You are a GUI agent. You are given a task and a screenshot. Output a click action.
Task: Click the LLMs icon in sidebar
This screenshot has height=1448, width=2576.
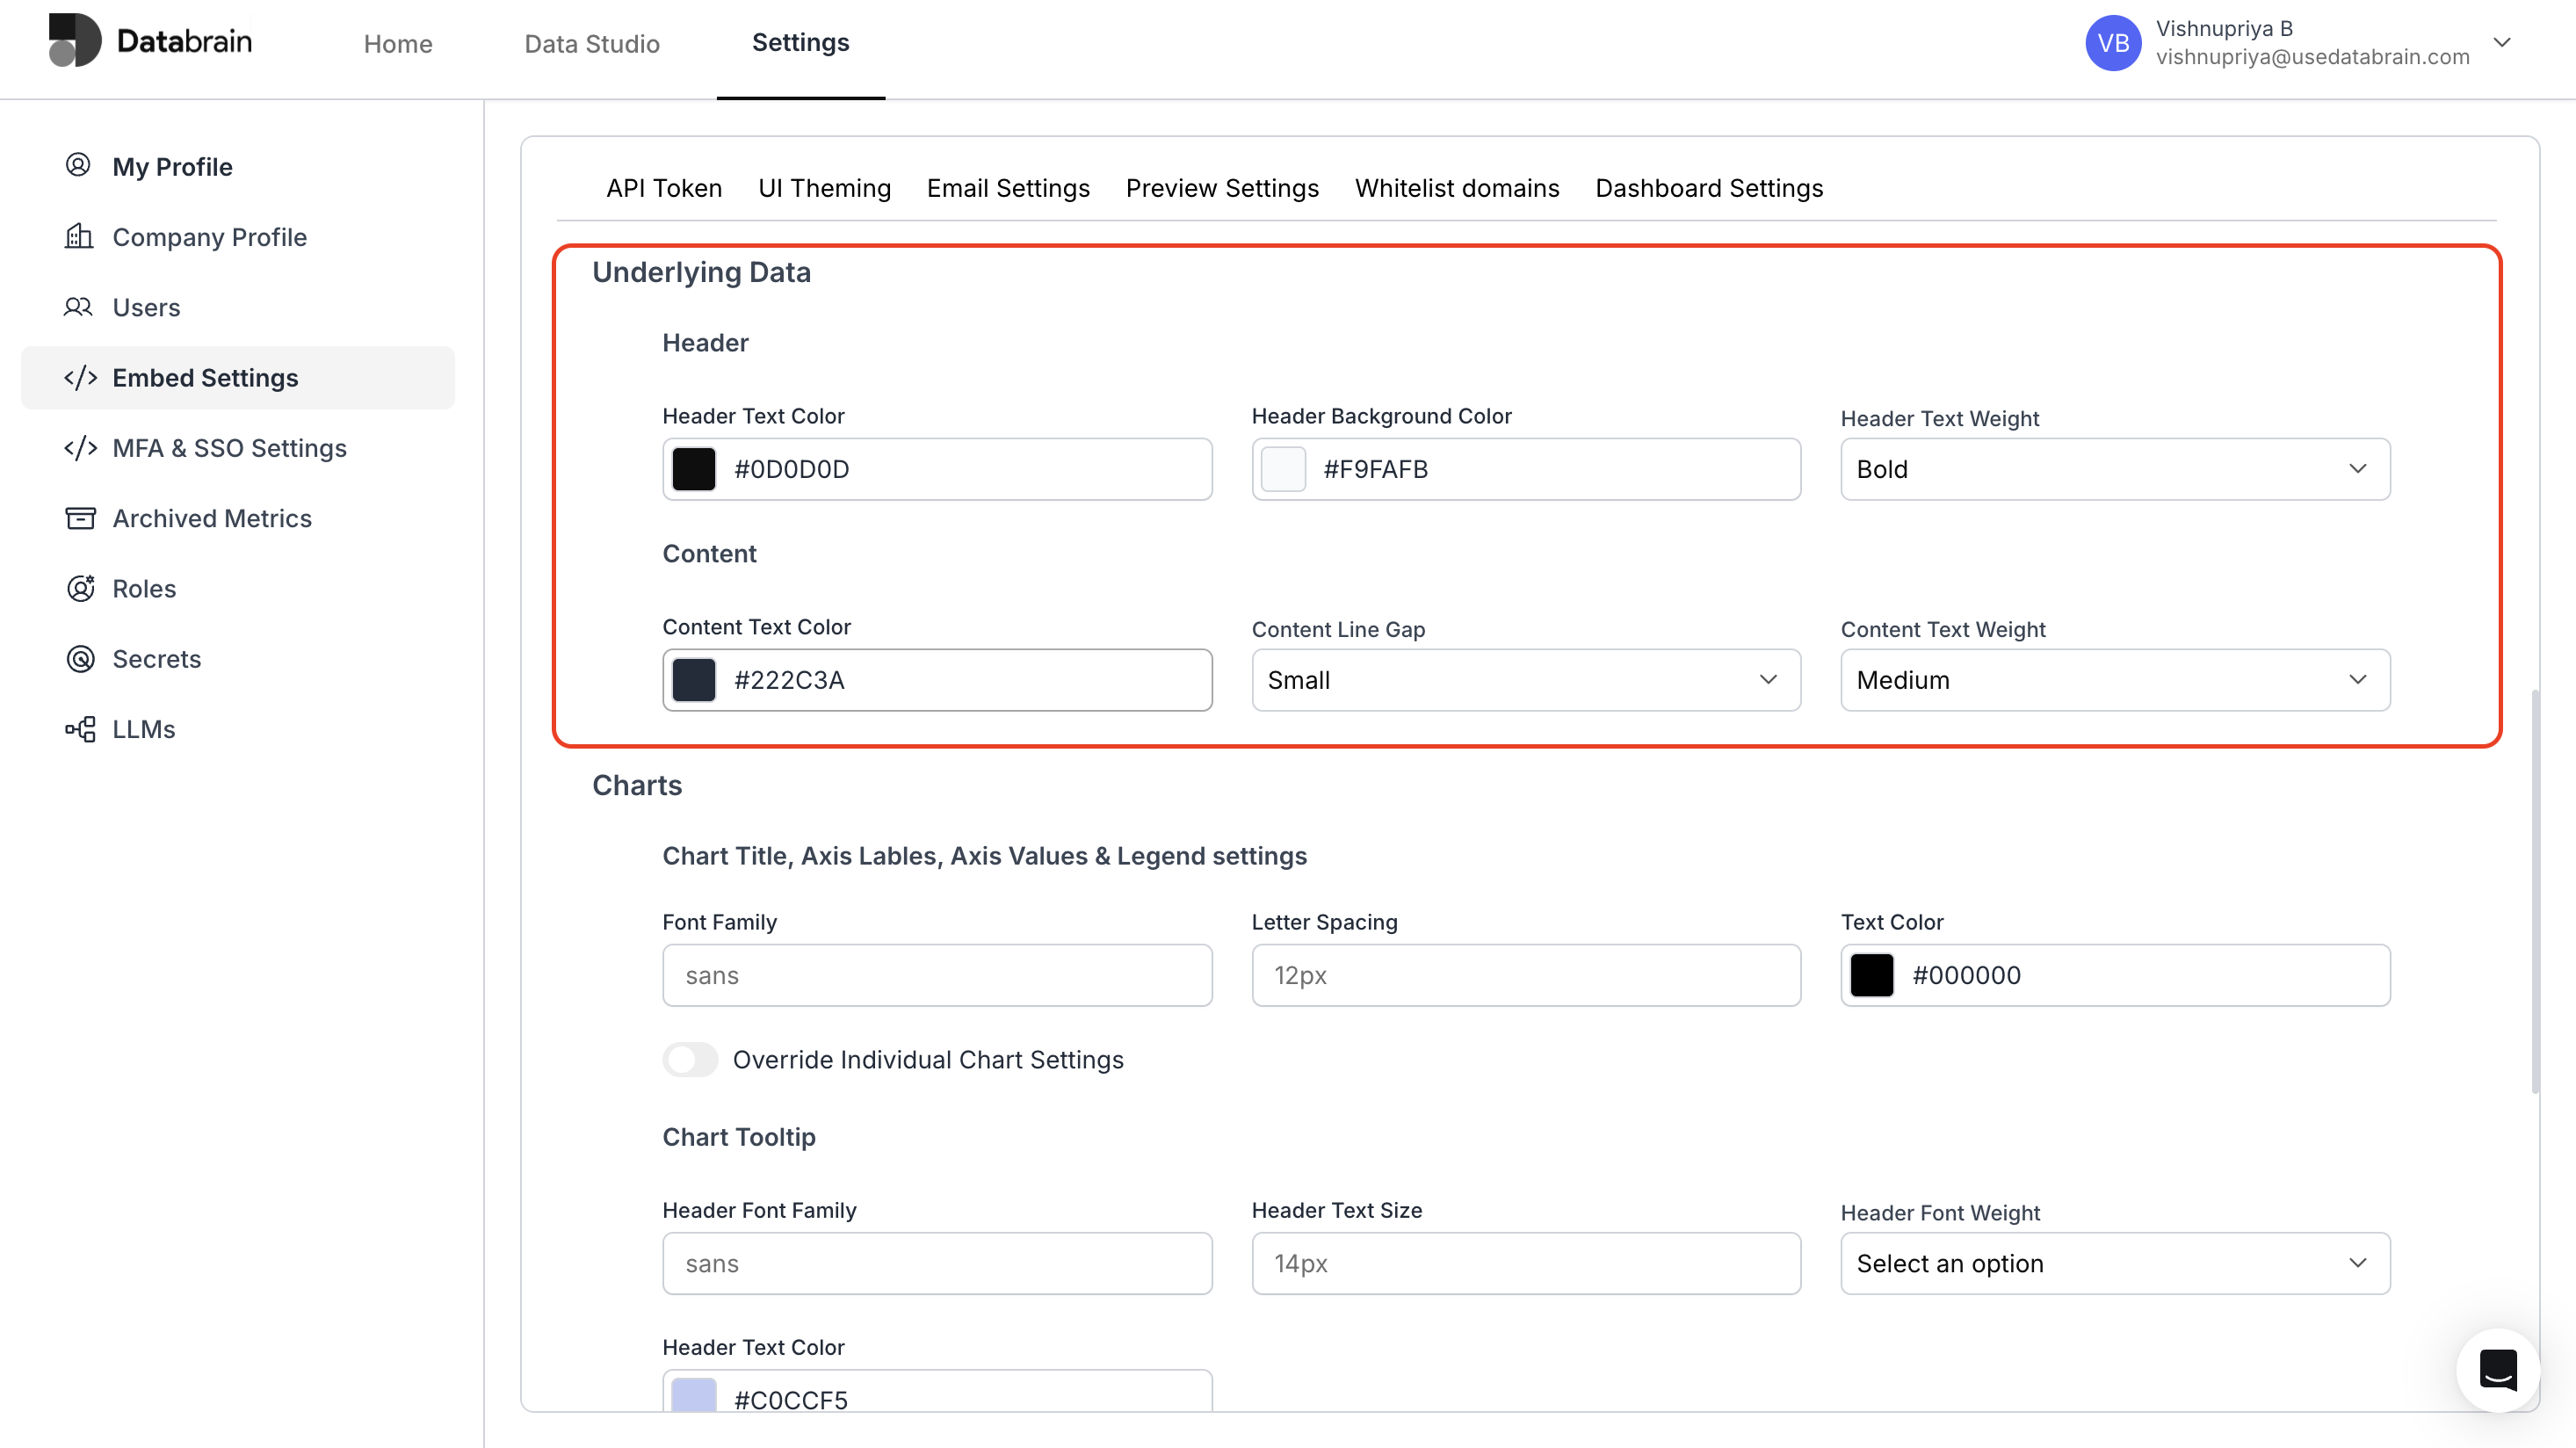coord(80,729)
